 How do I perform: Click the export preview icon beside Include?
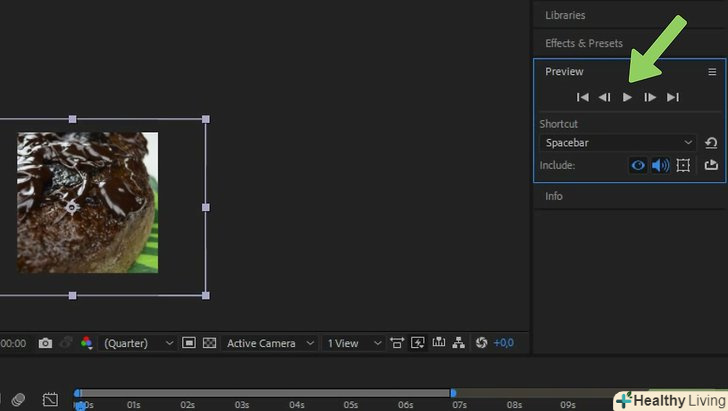click(x=711, y=165)
